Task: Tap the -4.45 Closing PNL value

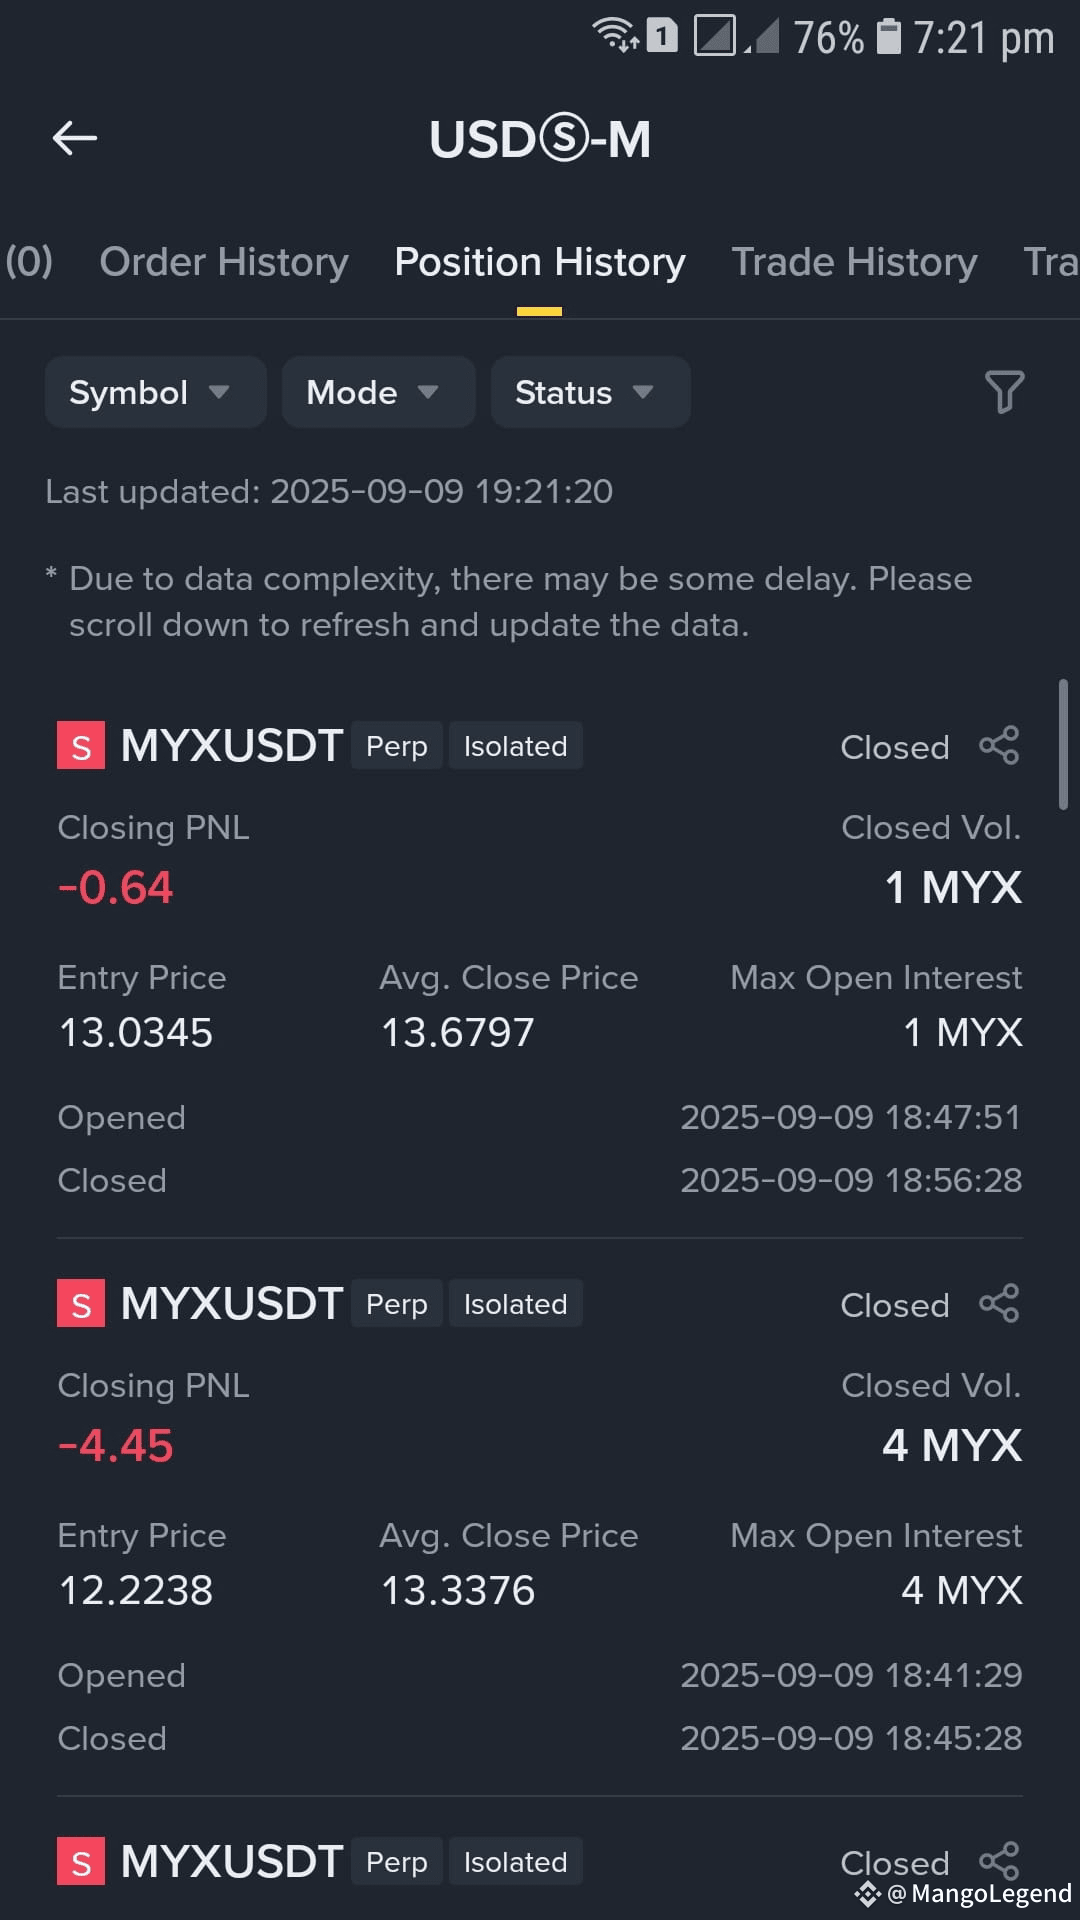Action: tap(115, 1445)
